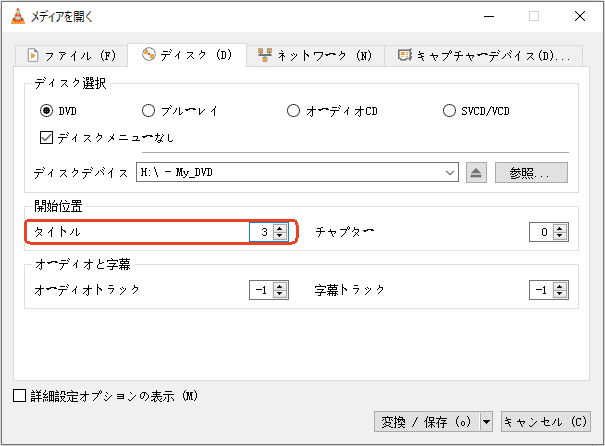Decrease the タイトル value with down arrow
Viewport: 605px width, 446px height.
coord(280,236)
